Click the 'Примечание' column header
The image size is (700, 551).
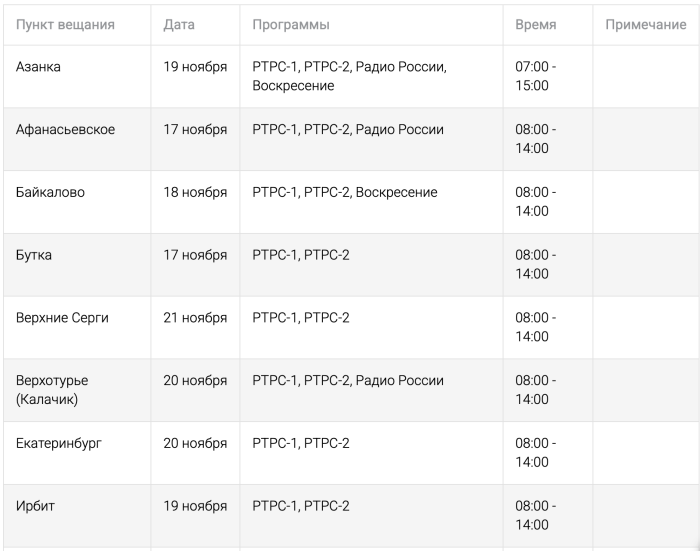645,24
